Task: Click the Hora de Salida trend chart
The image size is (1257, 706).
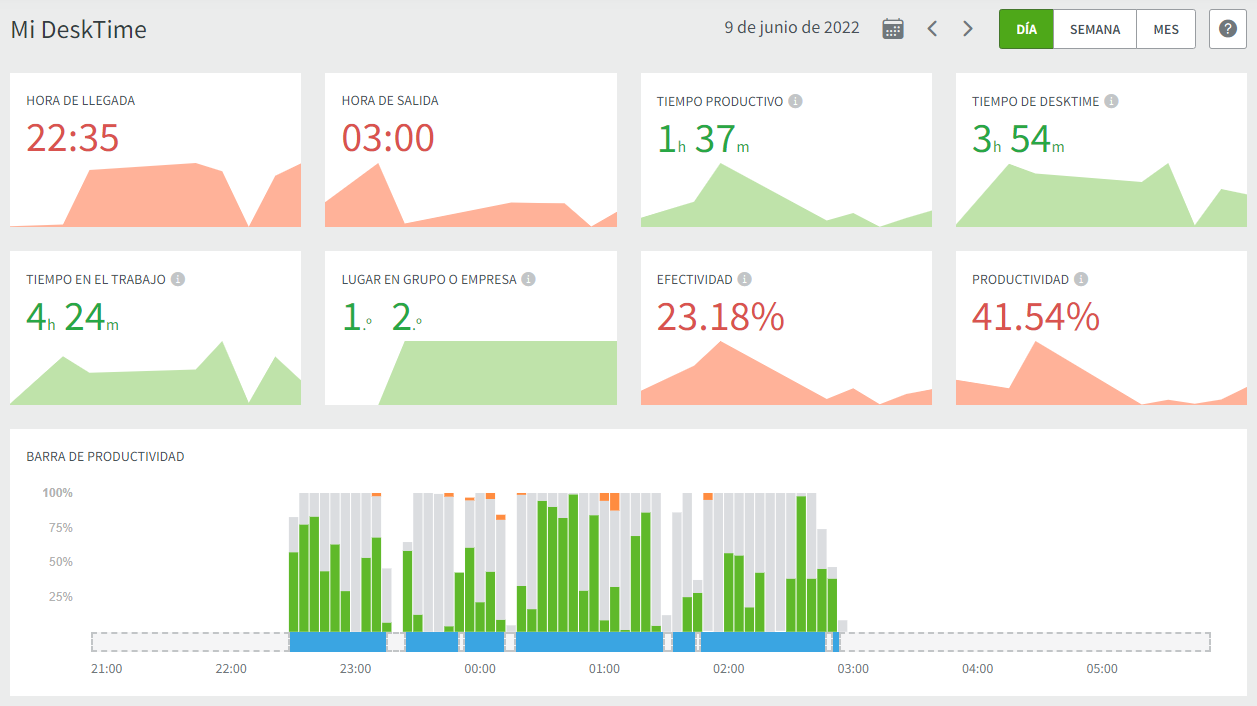Action: tap(471, 195)
